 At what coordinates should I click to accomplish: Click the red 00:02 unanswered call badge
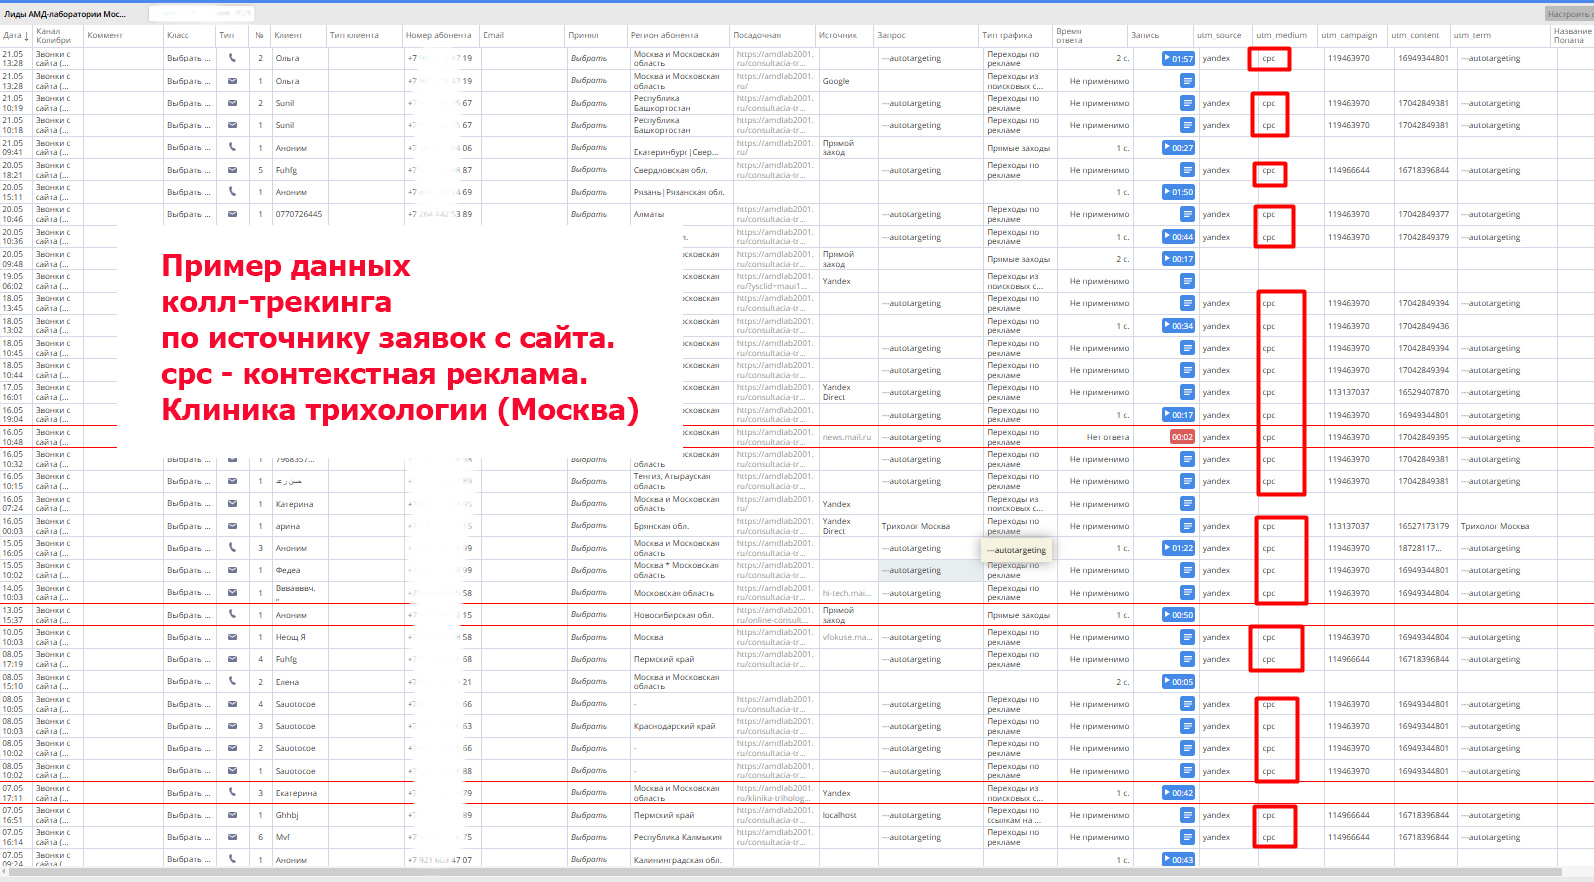tap(1182, 437)
